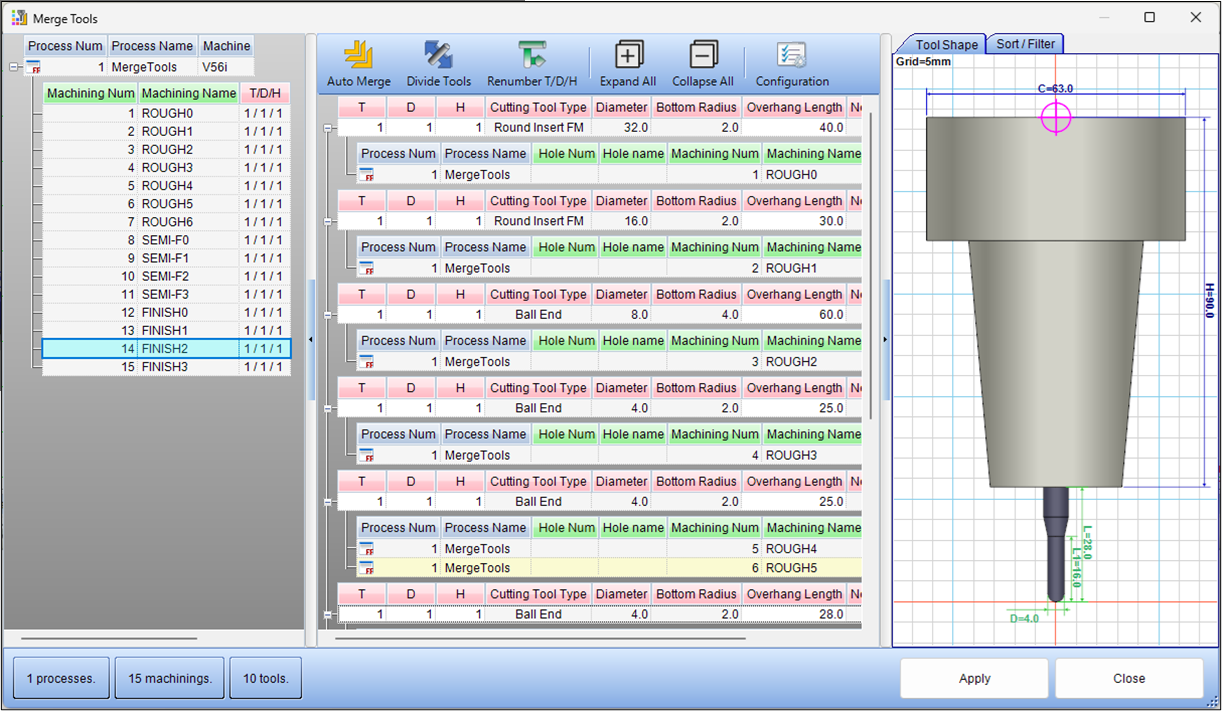Click the right splitter arrow beside Tool Shape panel
The width and height of the screenshot is (1222, 711).
885,340
